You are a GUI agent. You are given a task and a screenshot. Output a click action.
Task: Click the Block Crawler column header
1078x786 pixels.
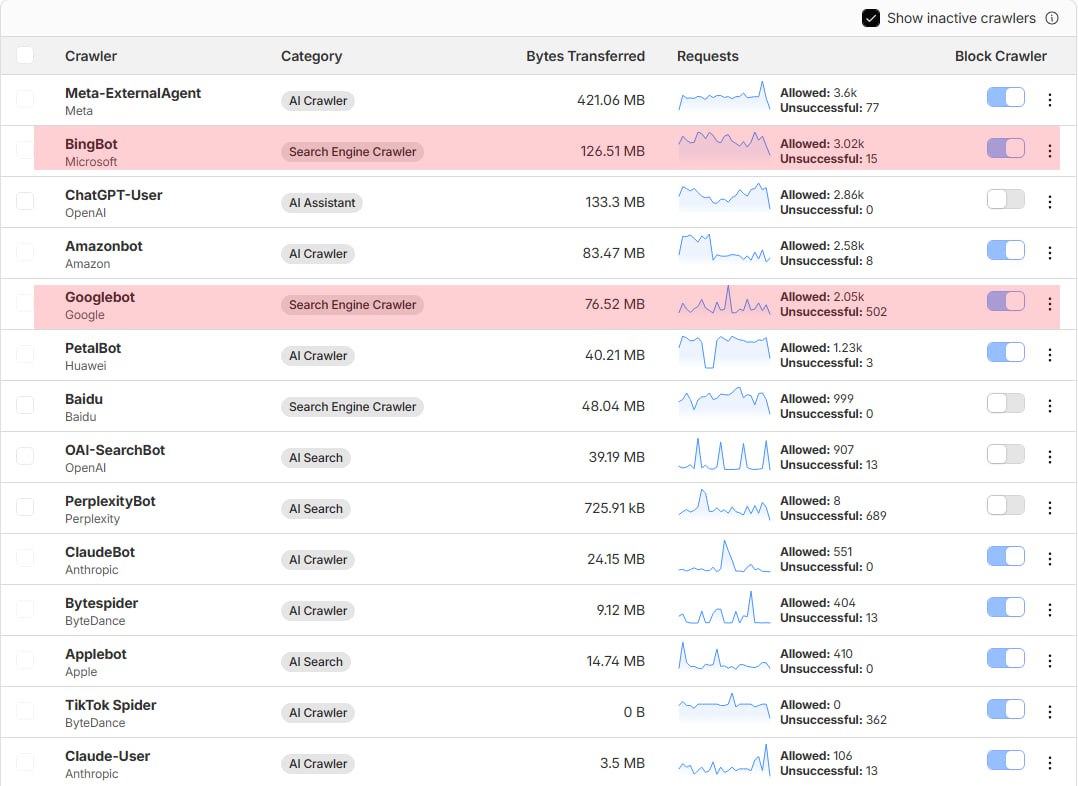(x=1000, y=56)
